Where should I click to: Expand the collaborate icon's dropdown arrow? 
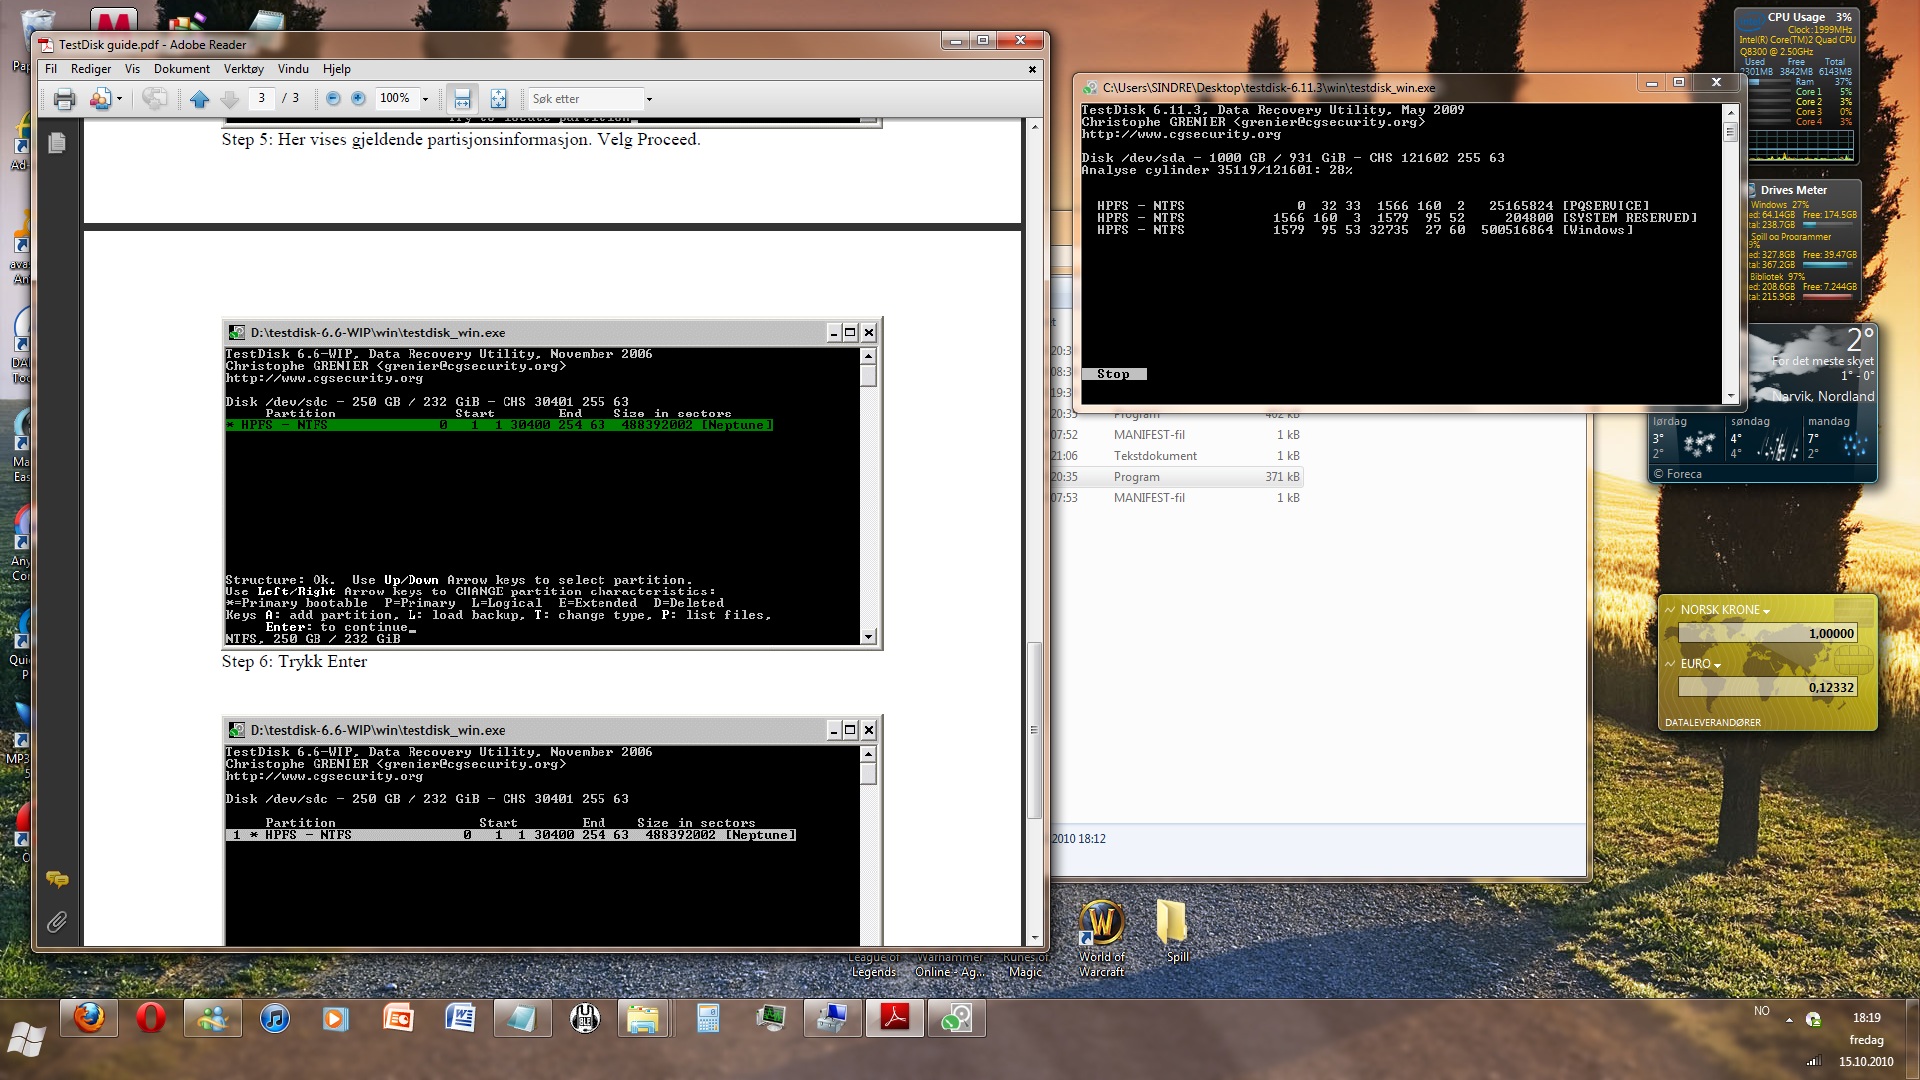click(x=119, y=98)
